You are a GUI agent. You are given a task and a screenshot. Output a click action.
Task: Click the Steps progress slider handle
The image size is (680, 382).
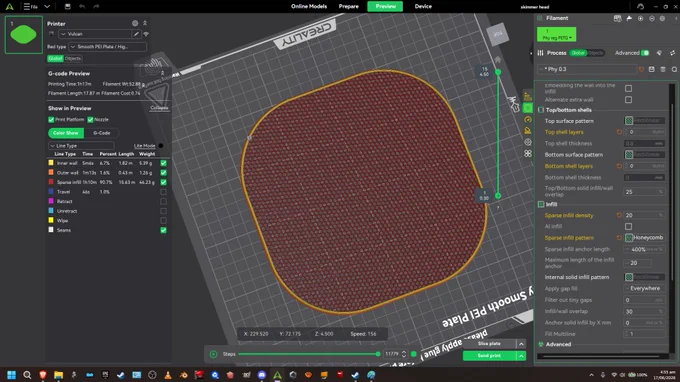click(x=378, y=354)
